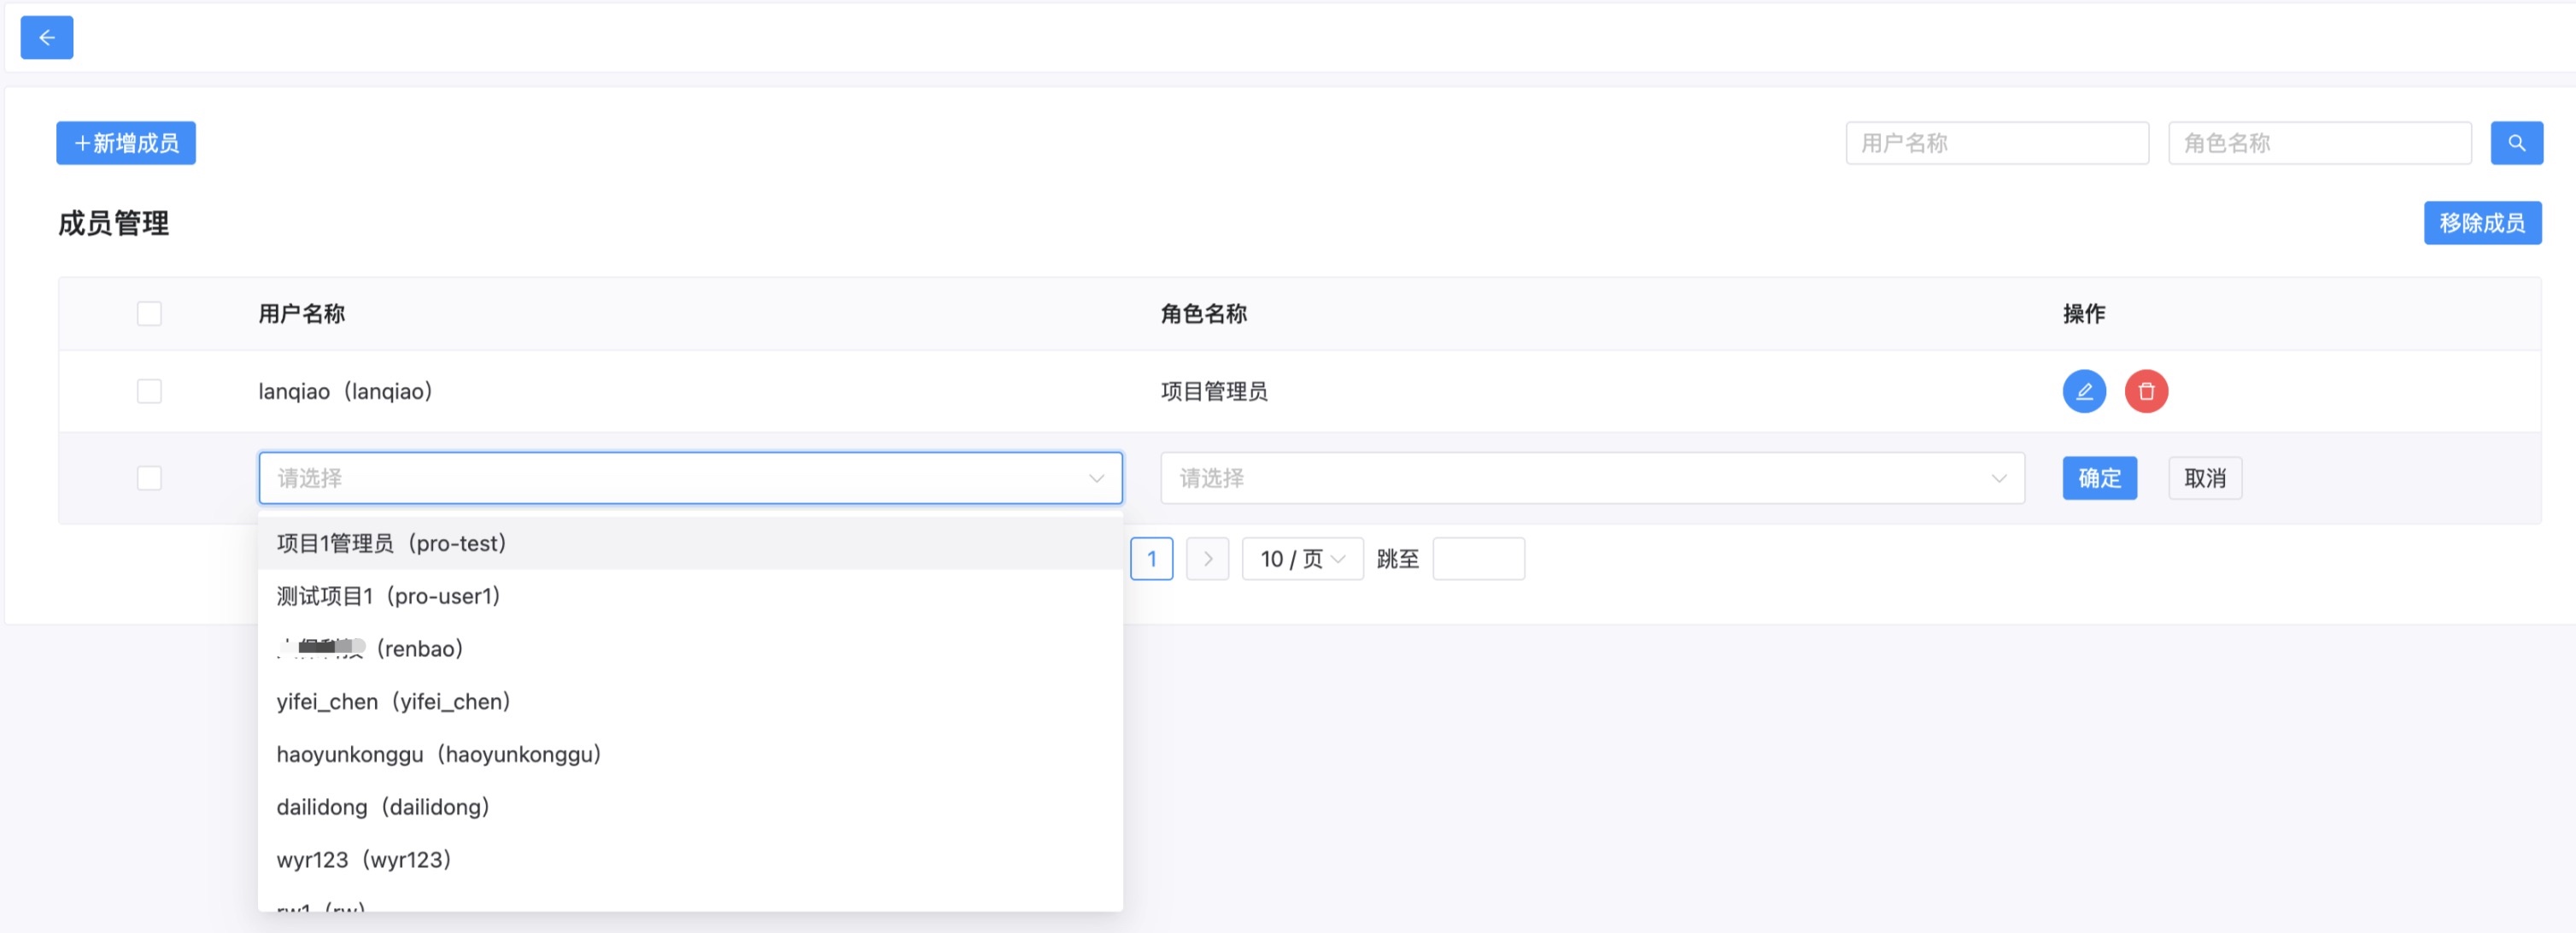Select 项目1管理员 (pro-test) option
This screenshot has width=2576, height=933.
point(392,543)
